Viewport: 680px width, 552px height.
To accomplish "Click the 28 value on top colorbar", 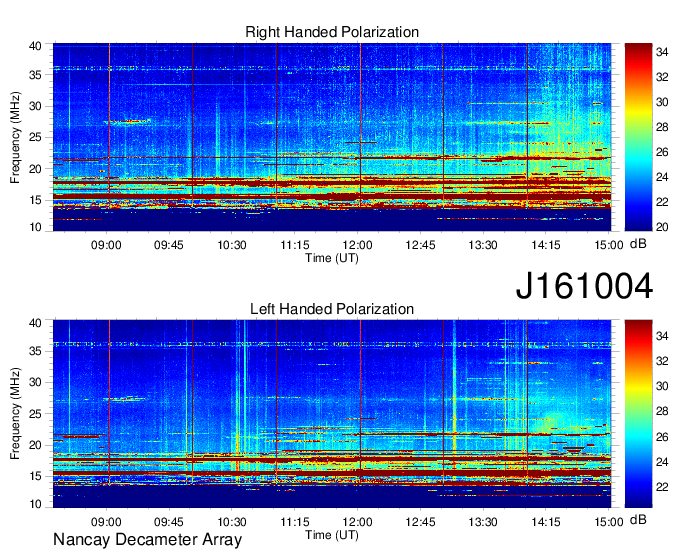I will coord(662,127).
